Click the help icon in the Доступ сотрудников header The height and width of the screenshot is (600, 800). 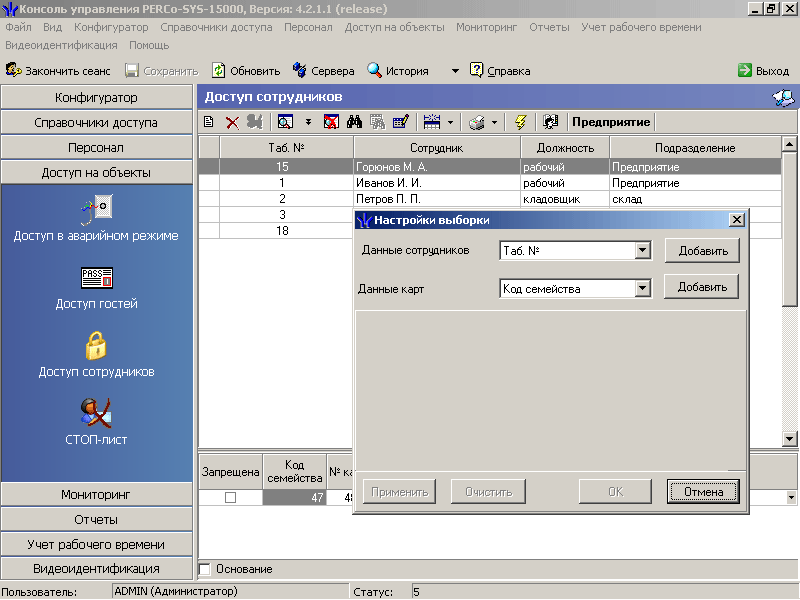(783, 97)
